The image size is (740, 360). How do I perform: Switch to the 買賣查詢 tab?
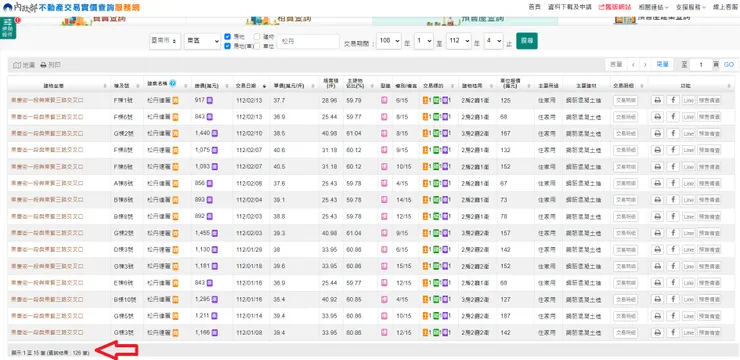coord(92,20)
